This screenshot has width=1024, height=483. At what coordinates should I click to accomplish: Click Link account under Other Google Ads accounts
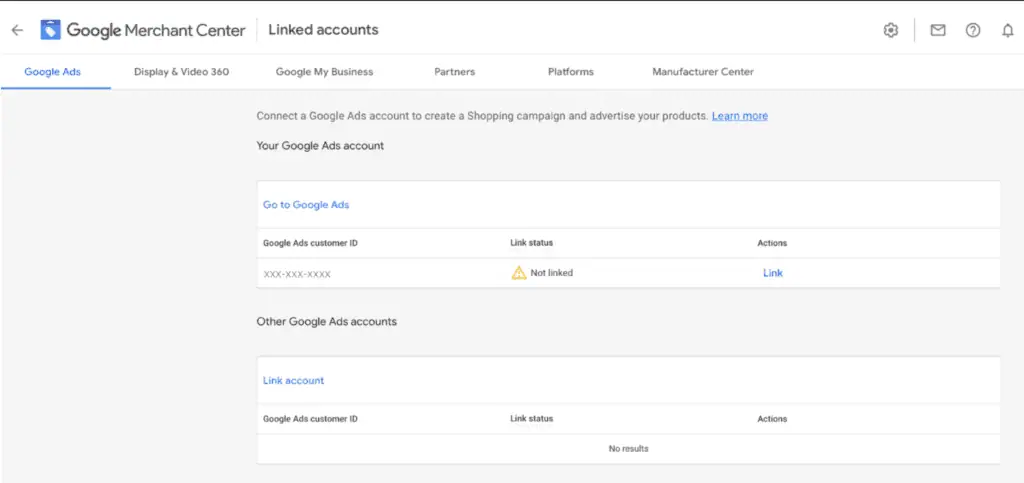pos(293,381)
